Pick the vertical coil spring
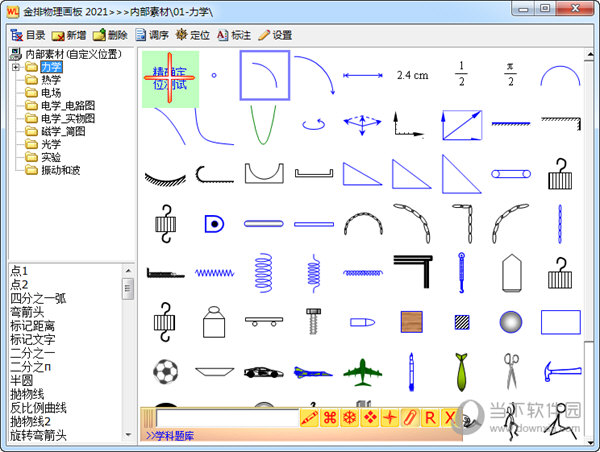Viewport: 600px width, 452px height. click(x=263, y=273)
